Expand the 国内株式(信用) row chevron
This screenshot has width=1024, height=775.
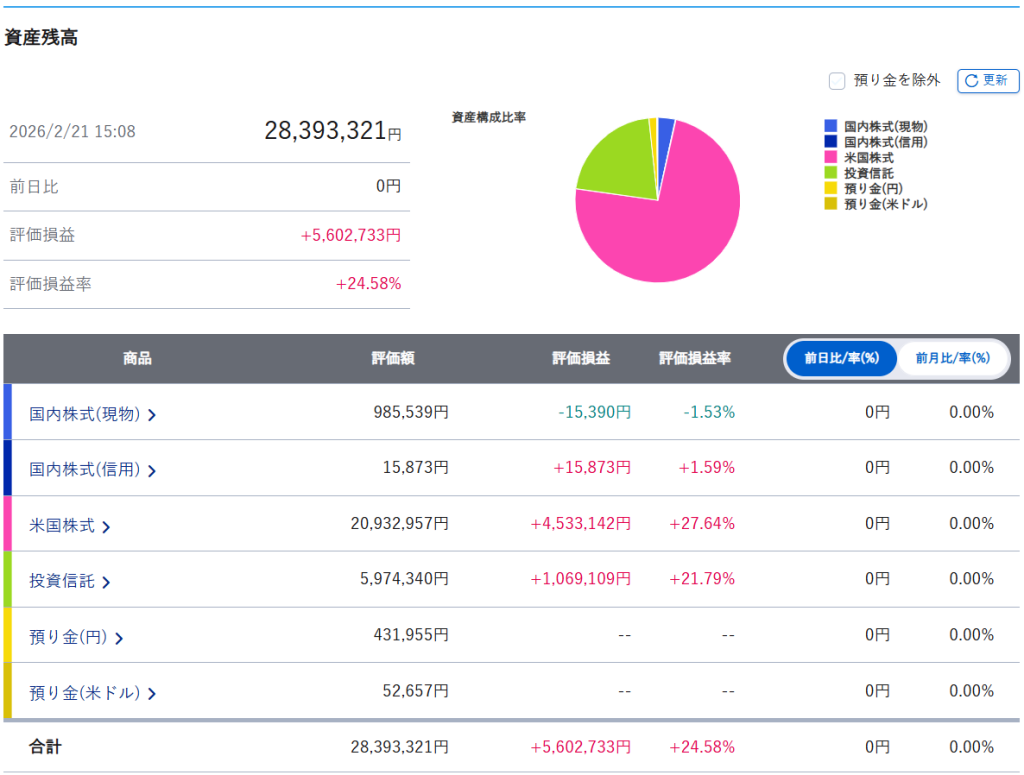coord(152,470)
